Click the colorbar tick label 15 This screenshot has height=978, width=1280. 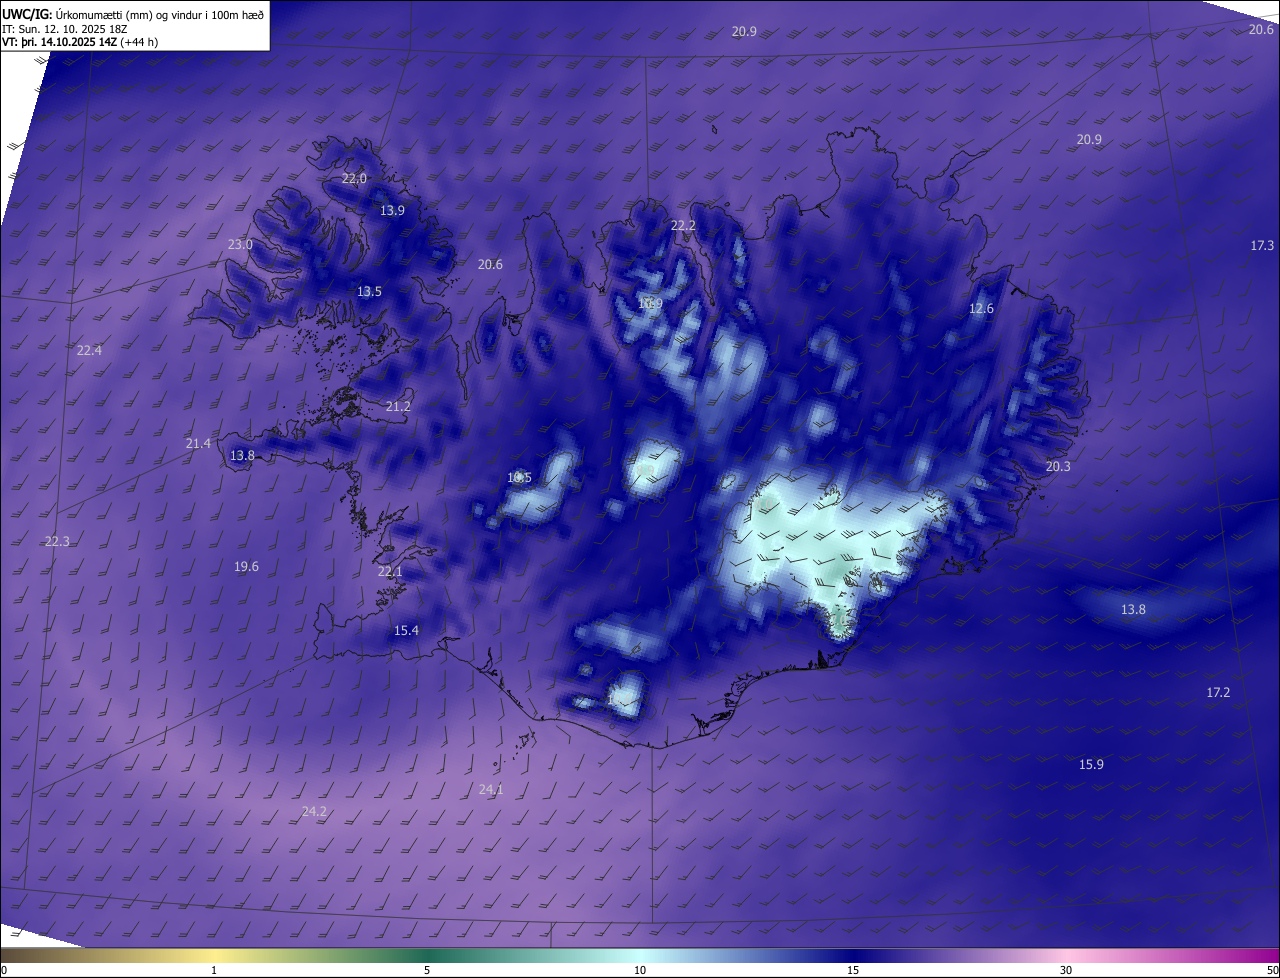(853, 970)
